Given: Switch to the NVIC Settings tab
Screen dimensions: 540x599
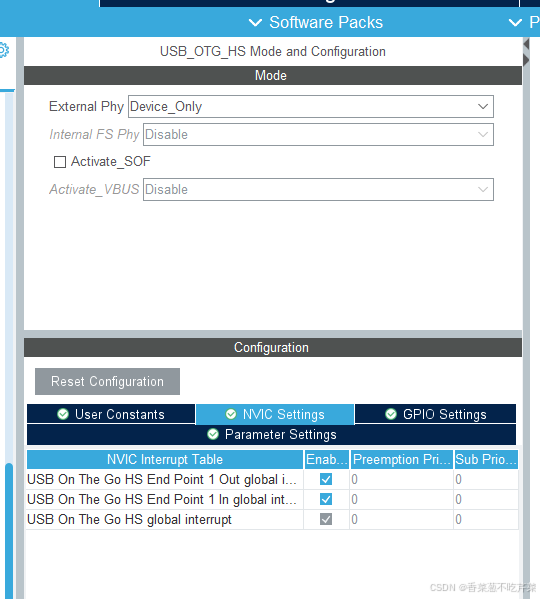Looking at the screenshot, I should click(275, 414).
